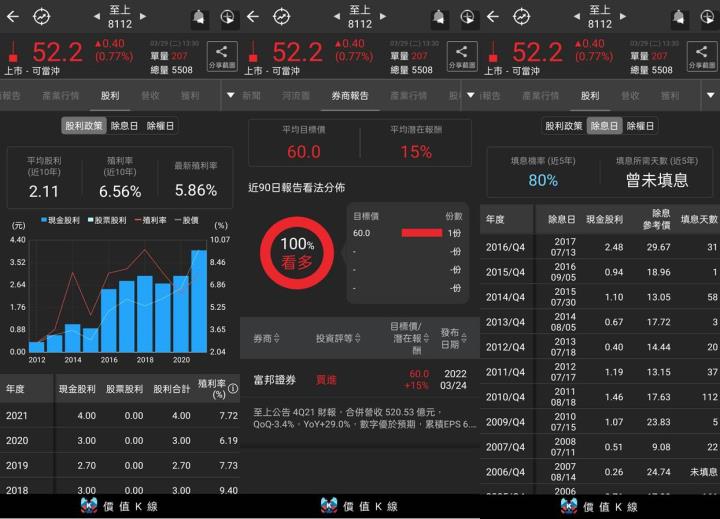Expand tab list arrow on broker report screen
This screenshot has width=720, height=519.
click(x=470, y=95)
